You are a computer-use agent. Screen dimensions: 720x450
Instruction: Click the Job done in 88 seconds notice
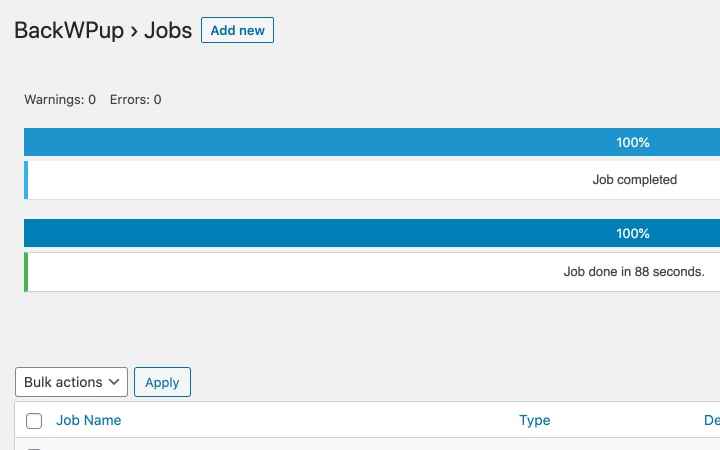[x=634, y=272]
